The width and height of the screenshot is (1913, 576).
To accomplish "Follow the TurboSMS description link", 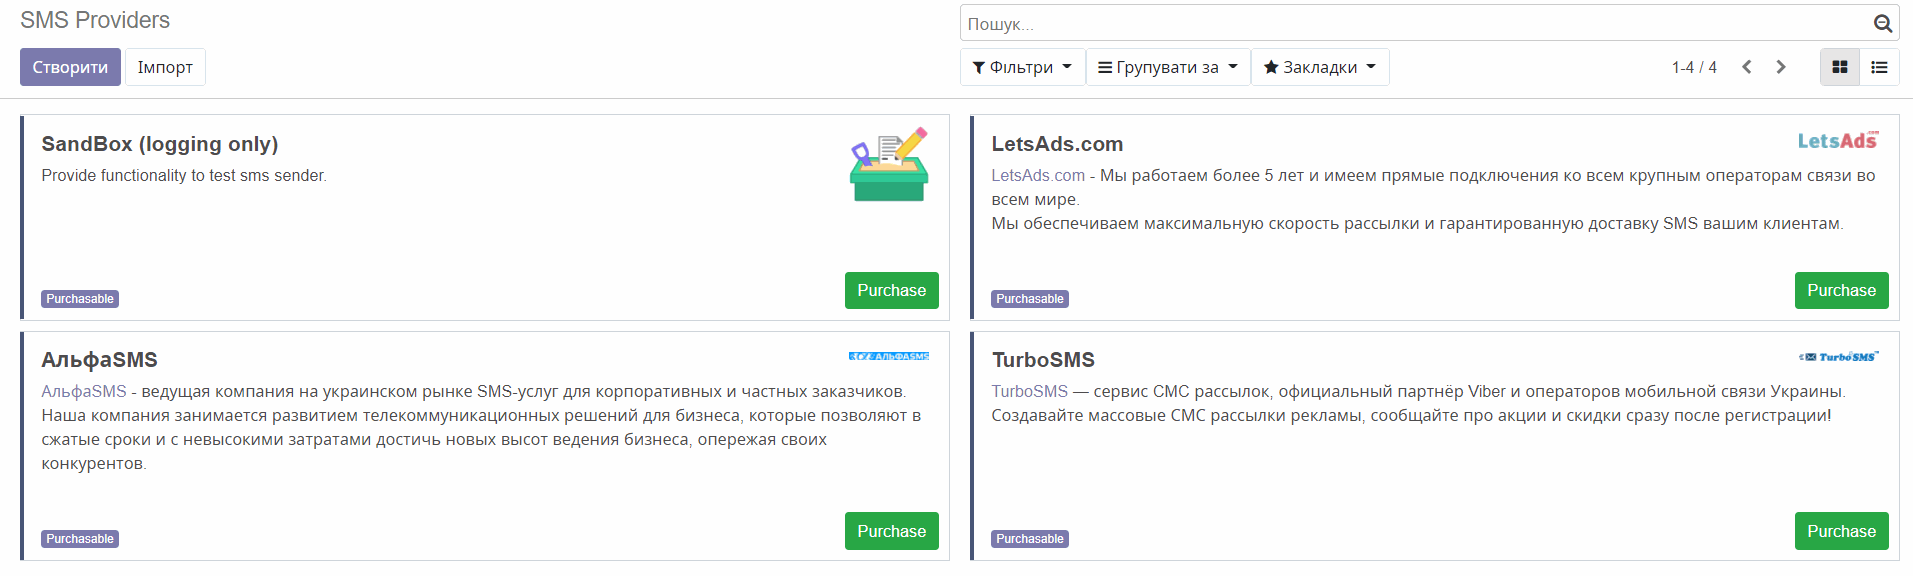I will point(1030,391).
